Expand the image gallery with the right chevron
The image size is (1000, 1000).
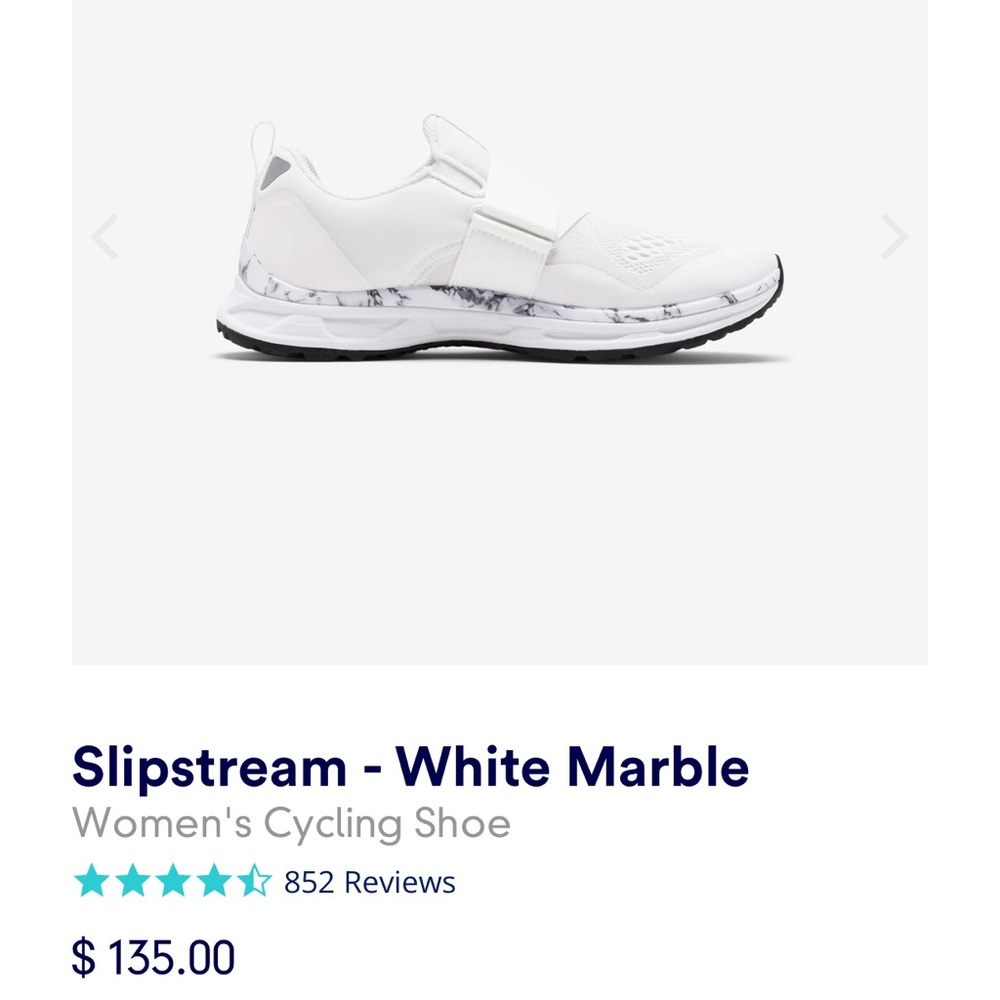[x=893, y=236]
